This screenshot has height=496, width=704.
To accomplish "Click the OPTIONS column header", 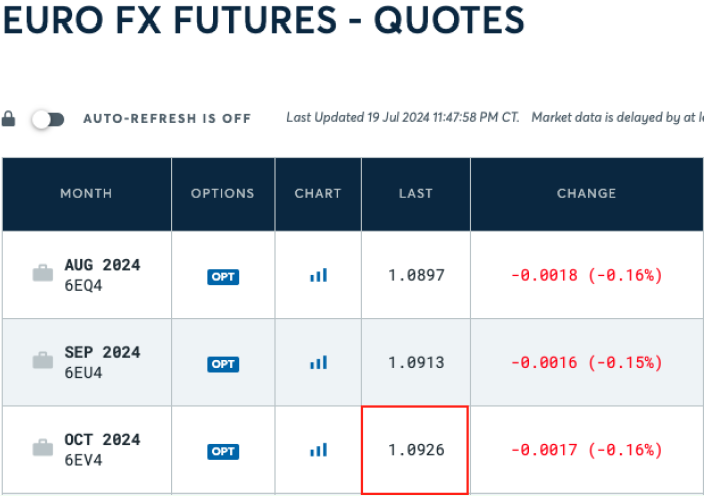I will tap(223, 193).
